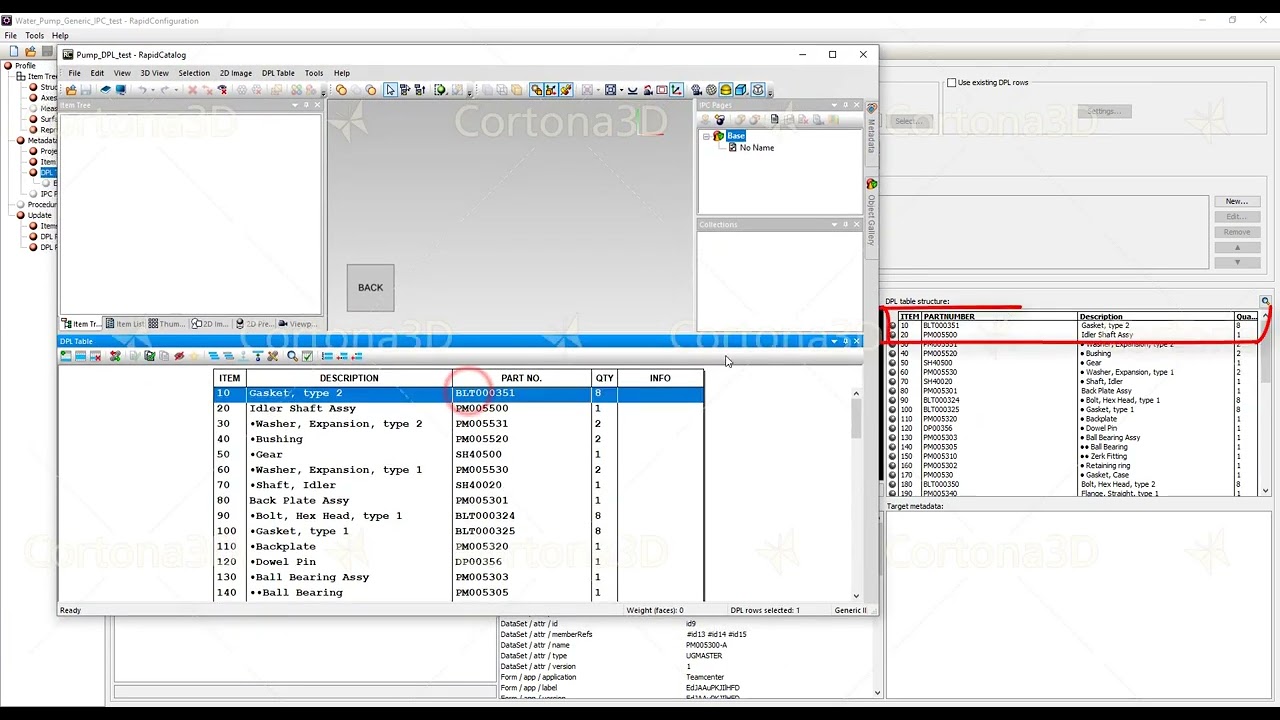The width and height of the screenshot is (1280, 720).
Task: Select Profile in the RapidConfiguration tree
Action: (25, 66)
